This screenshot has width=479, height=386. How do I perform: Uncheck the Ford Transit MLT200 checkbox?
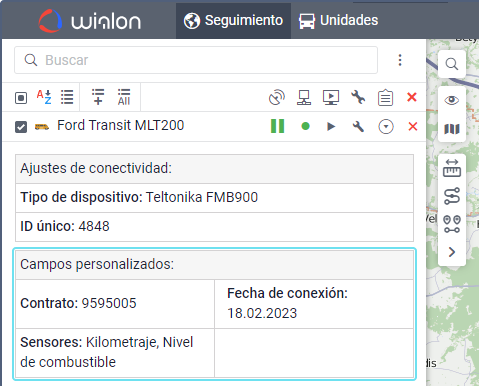tap(21, 127)
